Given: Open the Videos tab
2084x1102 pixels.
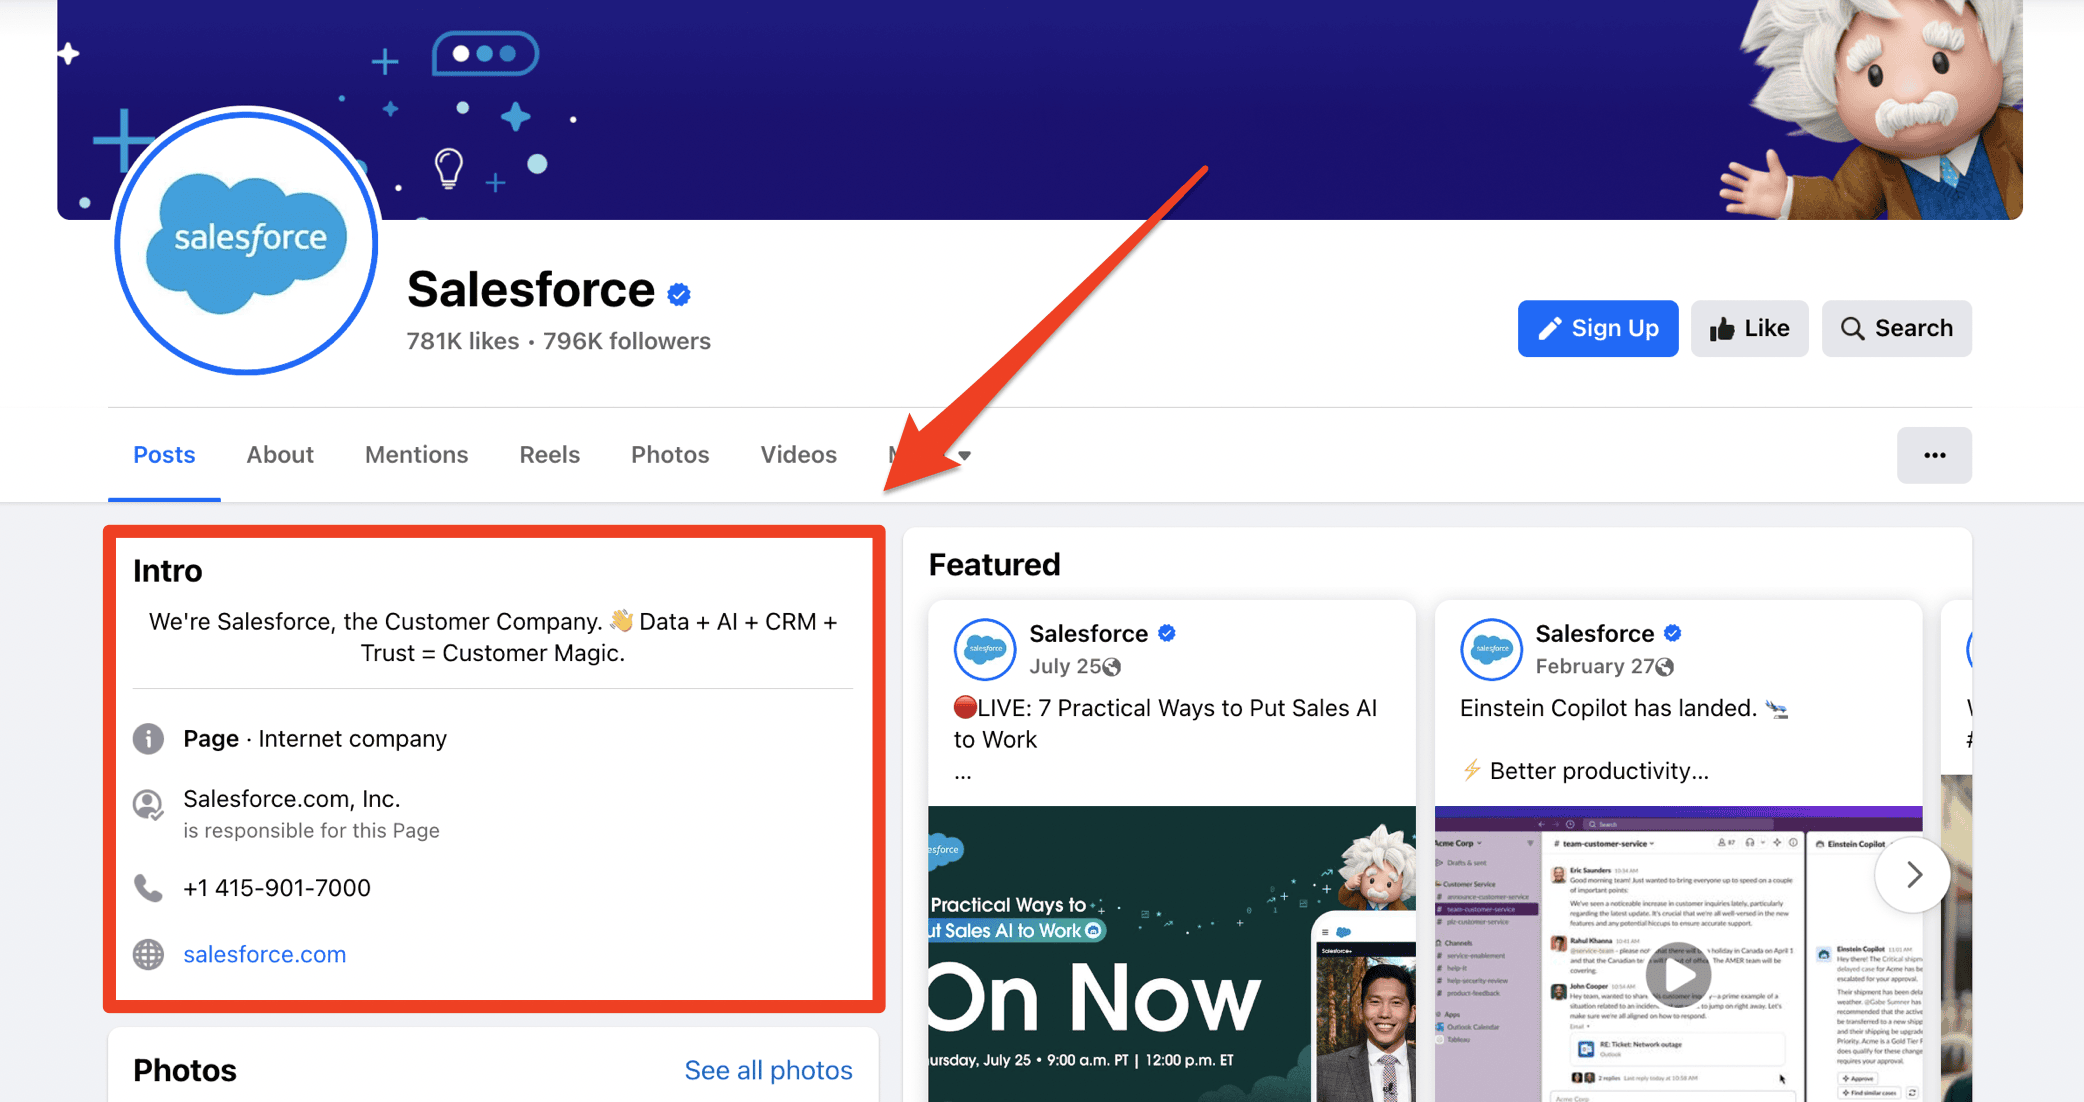Looking at the screenshot, I should pos(798,455).
